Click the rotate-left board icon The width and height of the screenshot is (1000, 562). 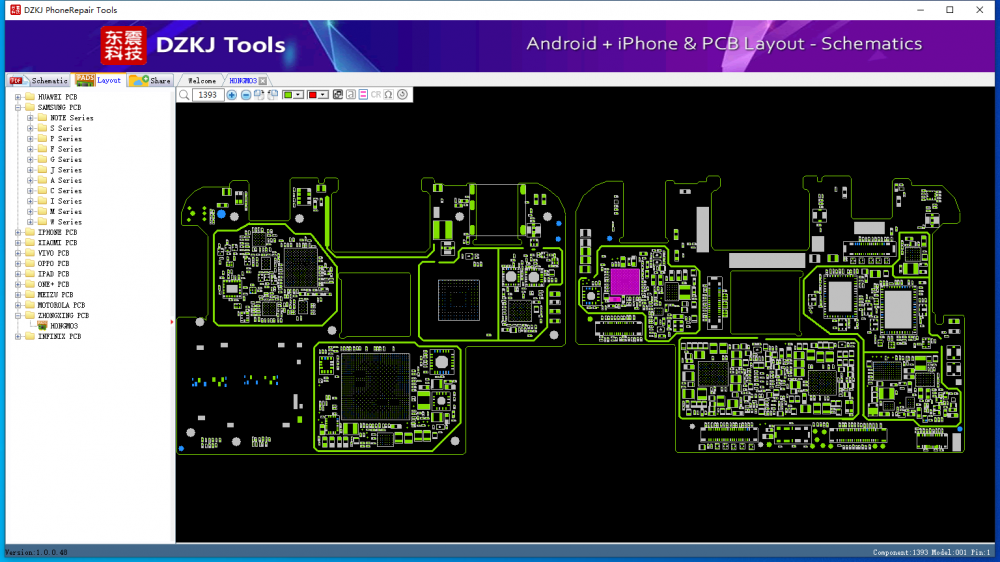tap(273, 95)
